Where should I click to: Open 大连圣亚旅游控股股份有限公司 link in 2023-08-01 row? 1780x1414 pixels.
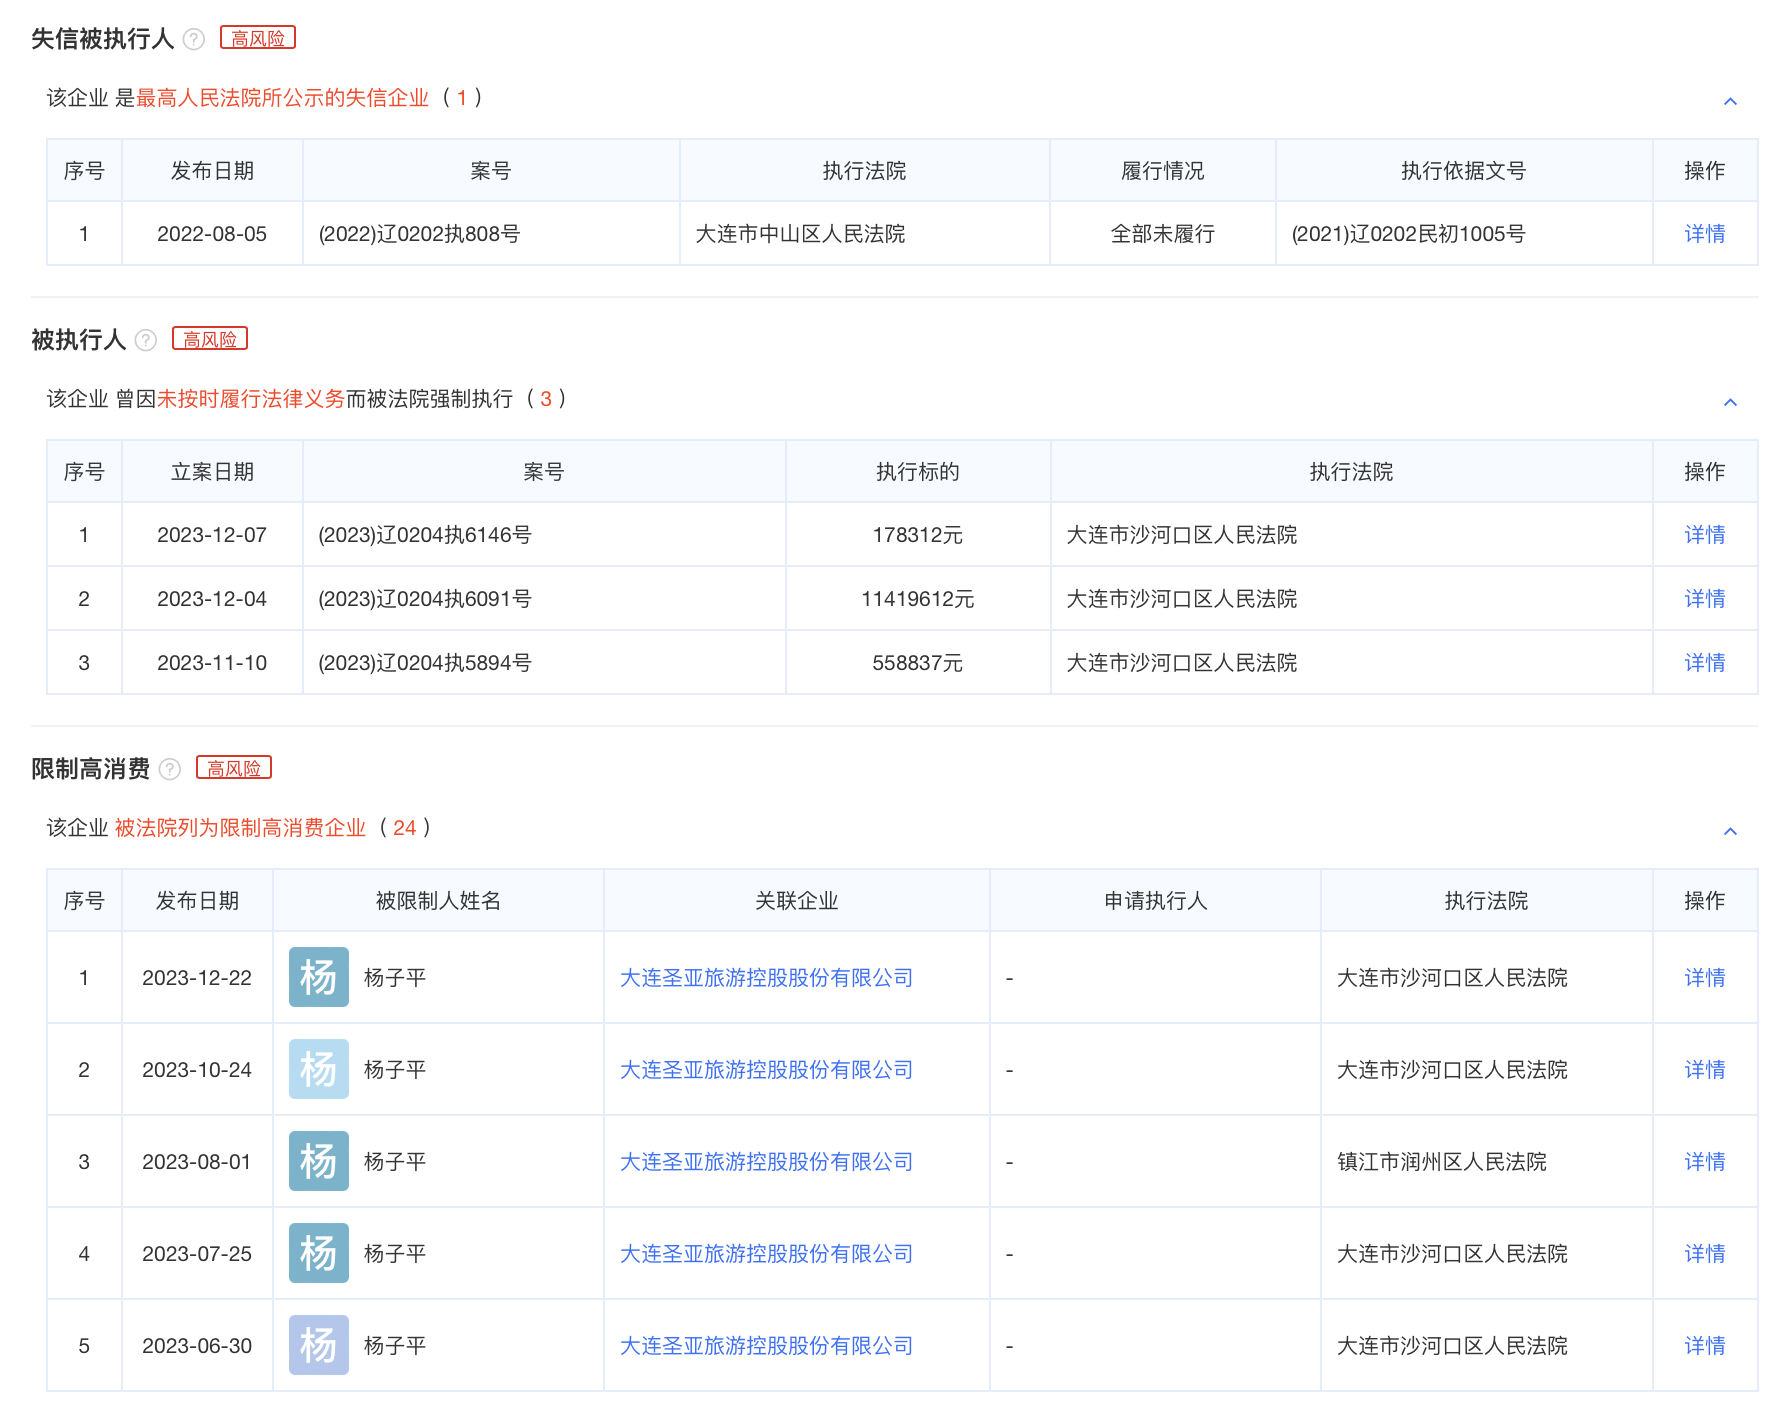pos(766,1162)
